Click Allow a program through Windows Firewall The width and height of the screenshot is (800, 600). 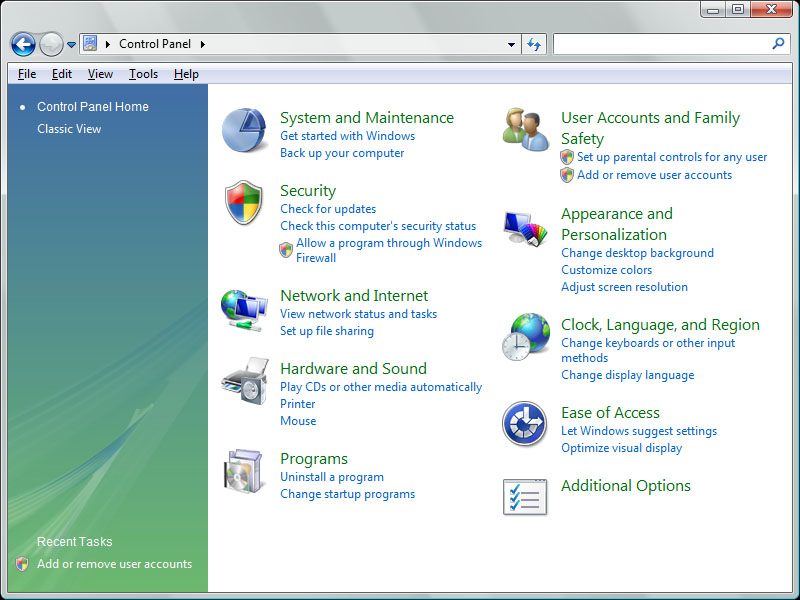pos(389,250)
